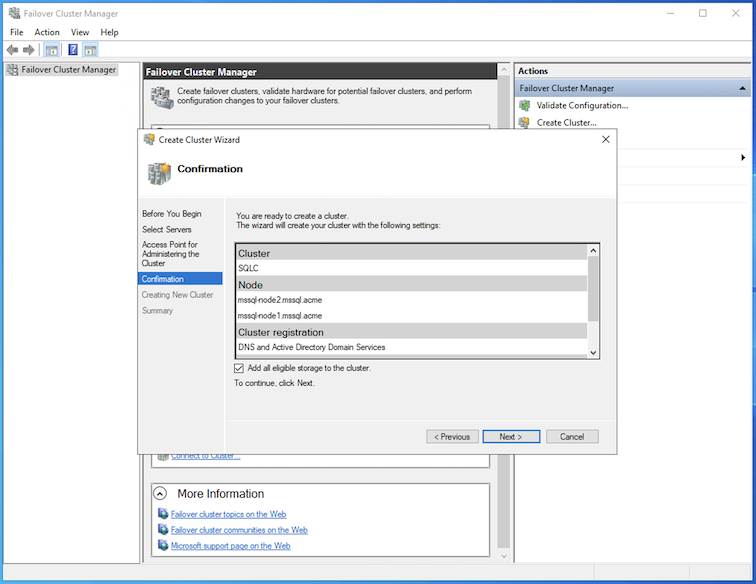756x584 pixels.
Task: Expand the submenu arrow in the Actions pane
Action: click(743, 157)
